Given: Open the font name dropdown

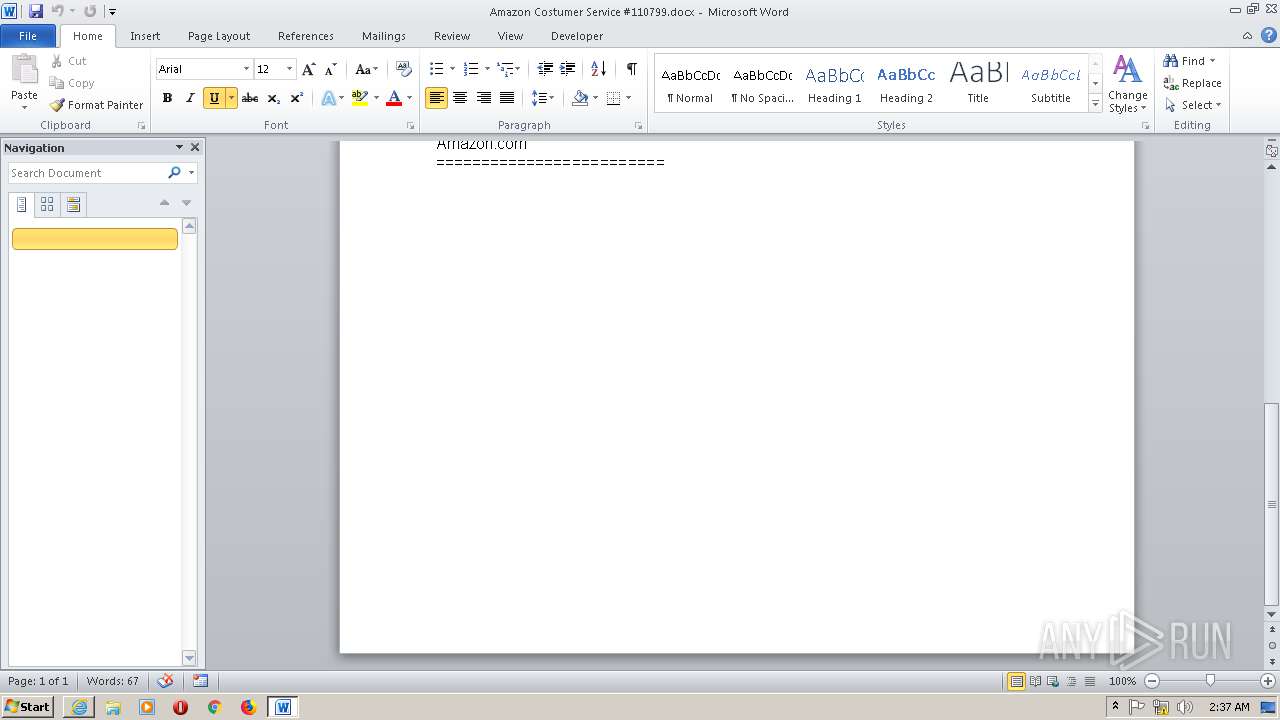Looking at the screenshot, I should tap(246, 69).
